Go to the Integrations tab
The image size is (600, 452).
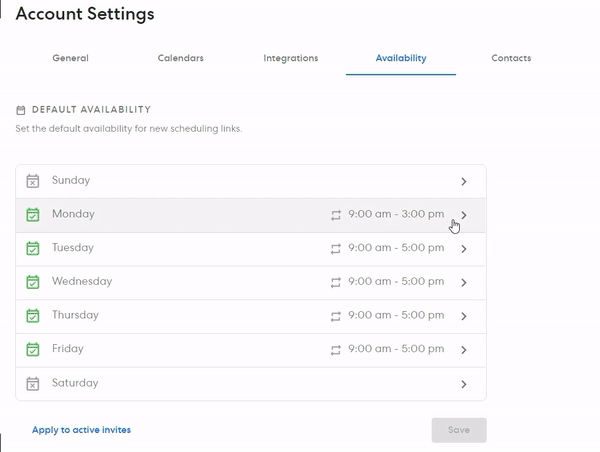tap(291, 58)
